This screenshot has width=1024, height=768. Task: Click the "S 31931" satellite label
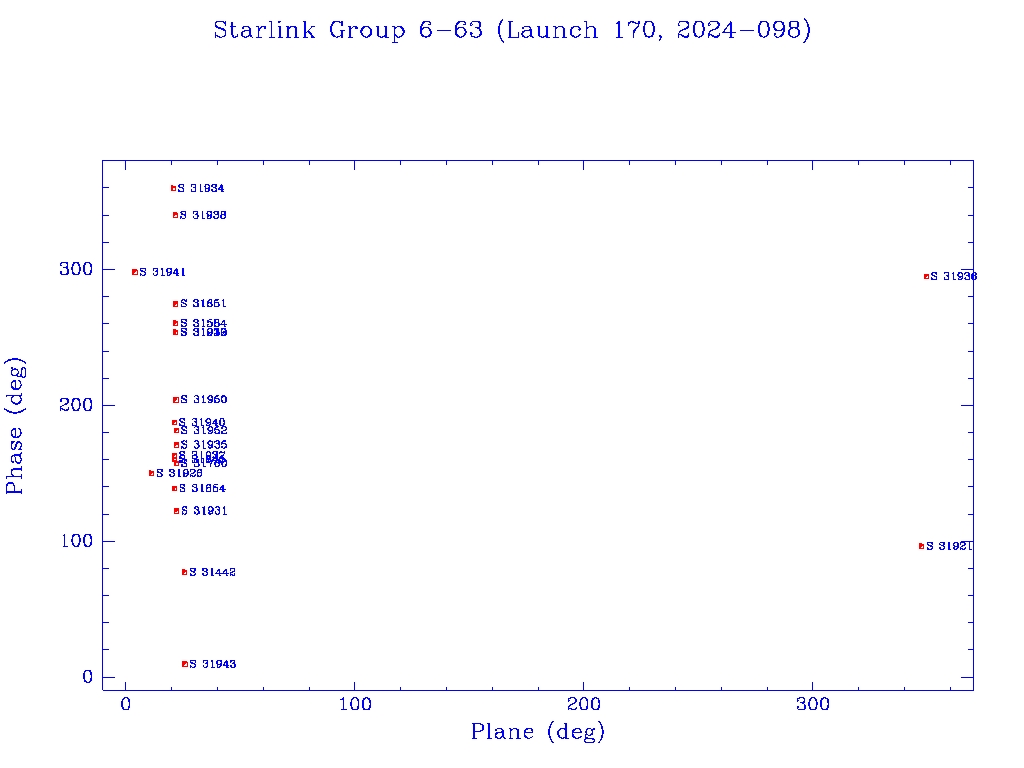coord(204,511)
